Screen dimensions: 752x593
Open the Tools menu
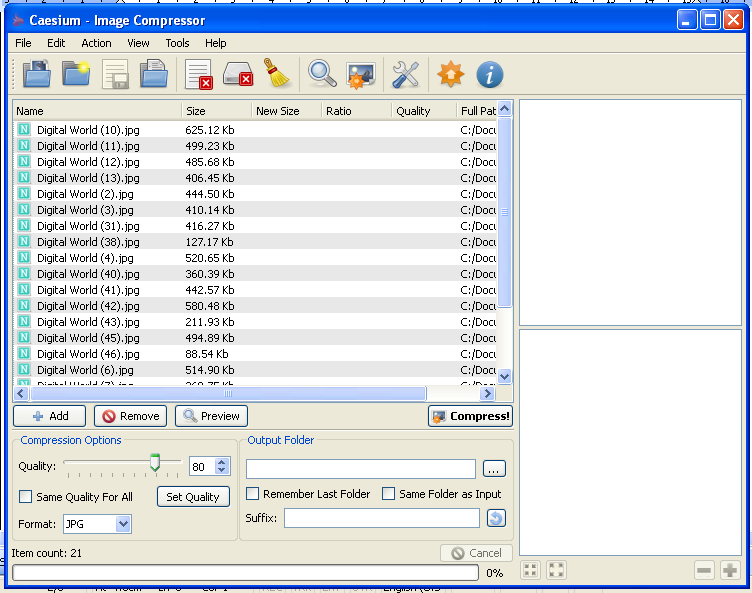(177, 43)
